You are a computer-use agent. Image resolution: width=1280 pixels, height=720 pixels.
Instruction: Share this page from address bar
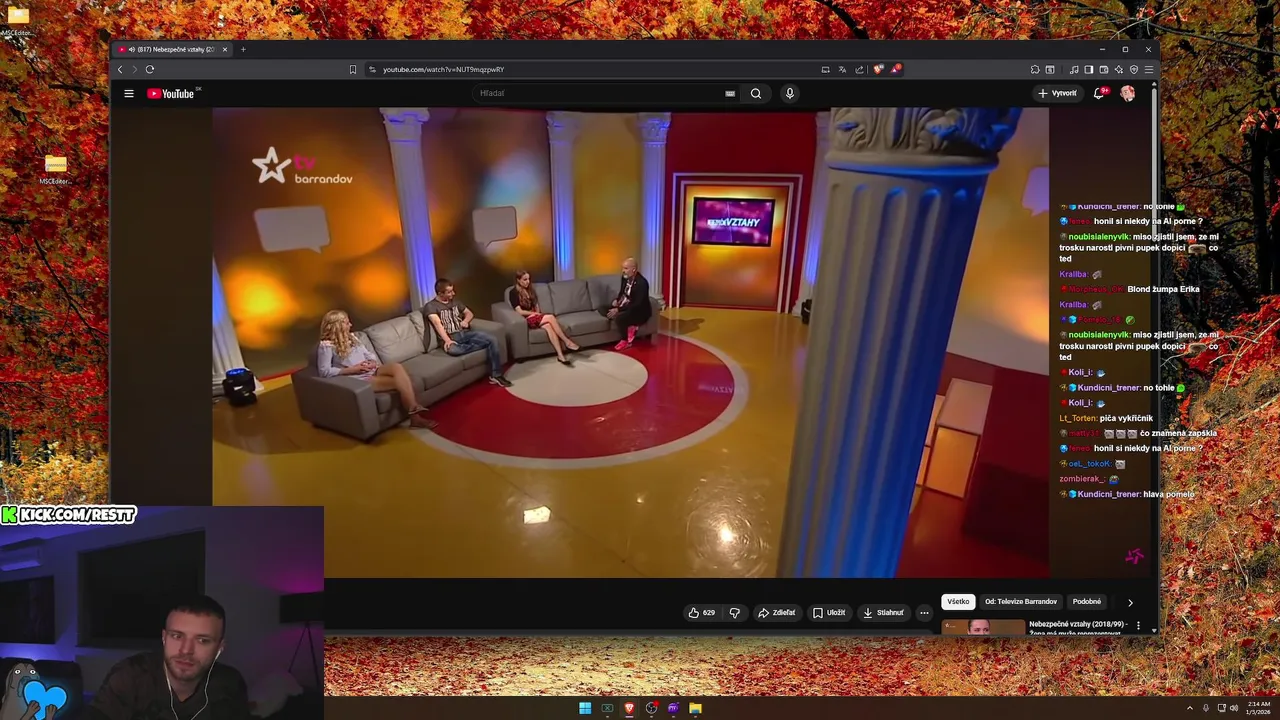click(859, 69)
